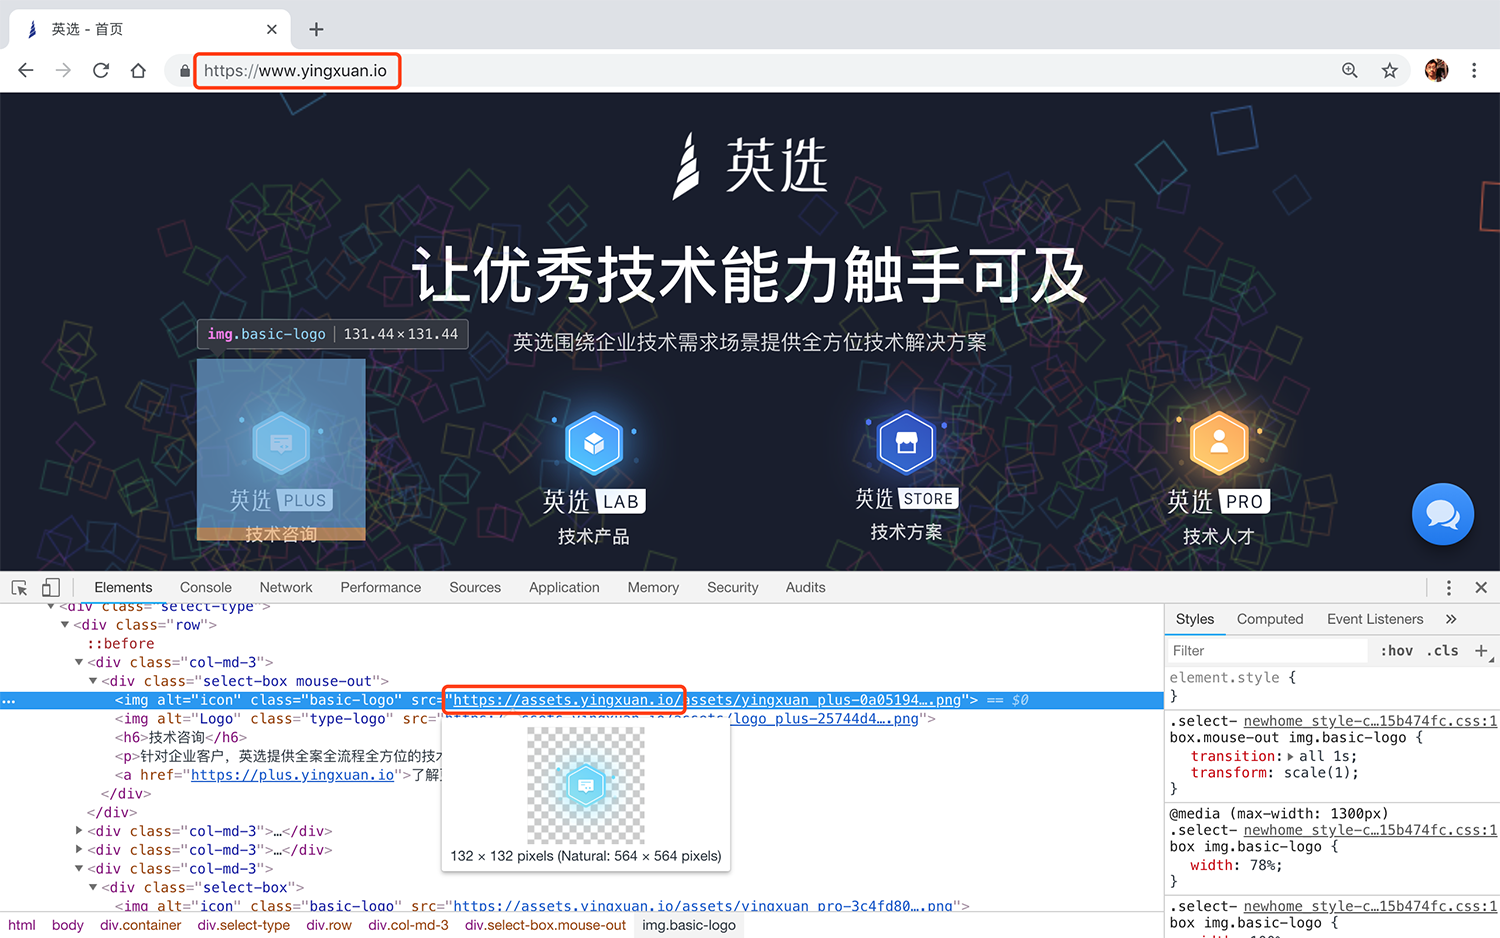This screenshot has width=1500, height=938.
Task: Open first newhome_style css source link
Action: [1370, 721]
